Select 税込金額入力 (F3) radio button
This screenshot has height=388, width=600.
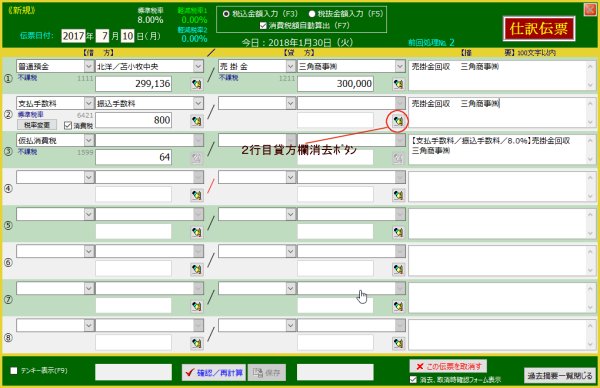(226, 14)
